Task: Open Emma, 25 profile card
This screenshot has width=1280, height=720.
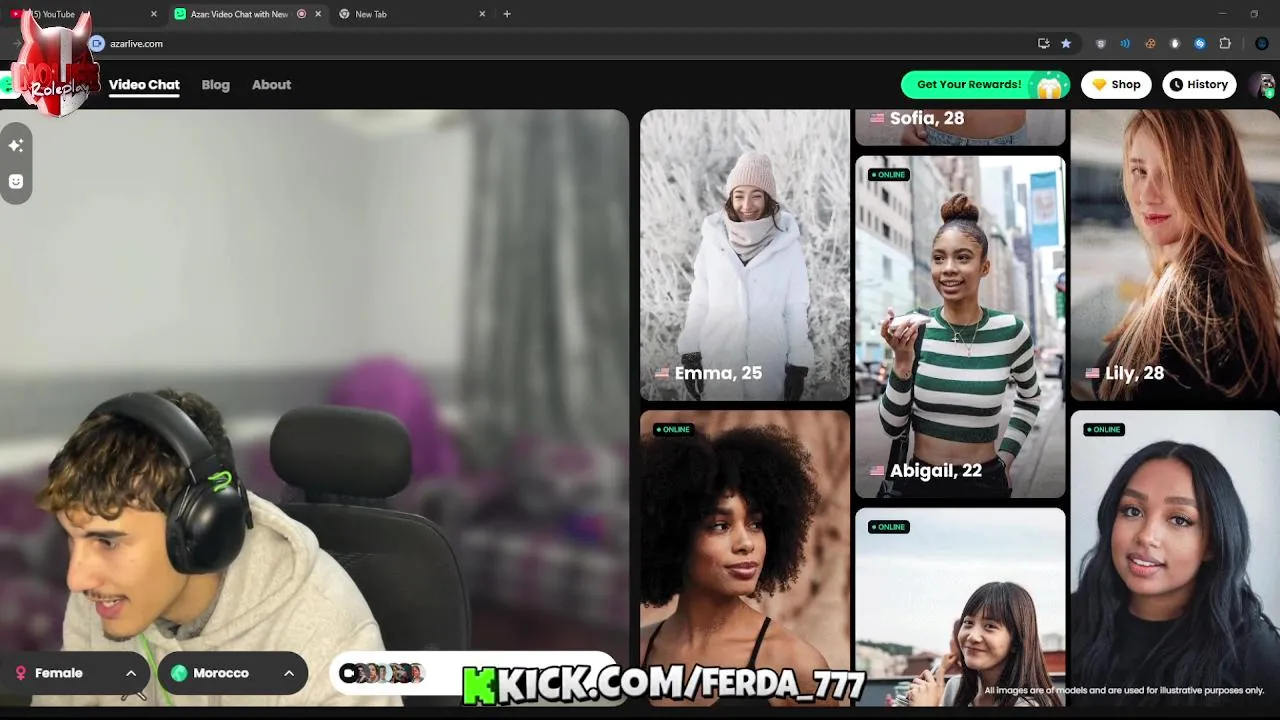Action: 745,255
